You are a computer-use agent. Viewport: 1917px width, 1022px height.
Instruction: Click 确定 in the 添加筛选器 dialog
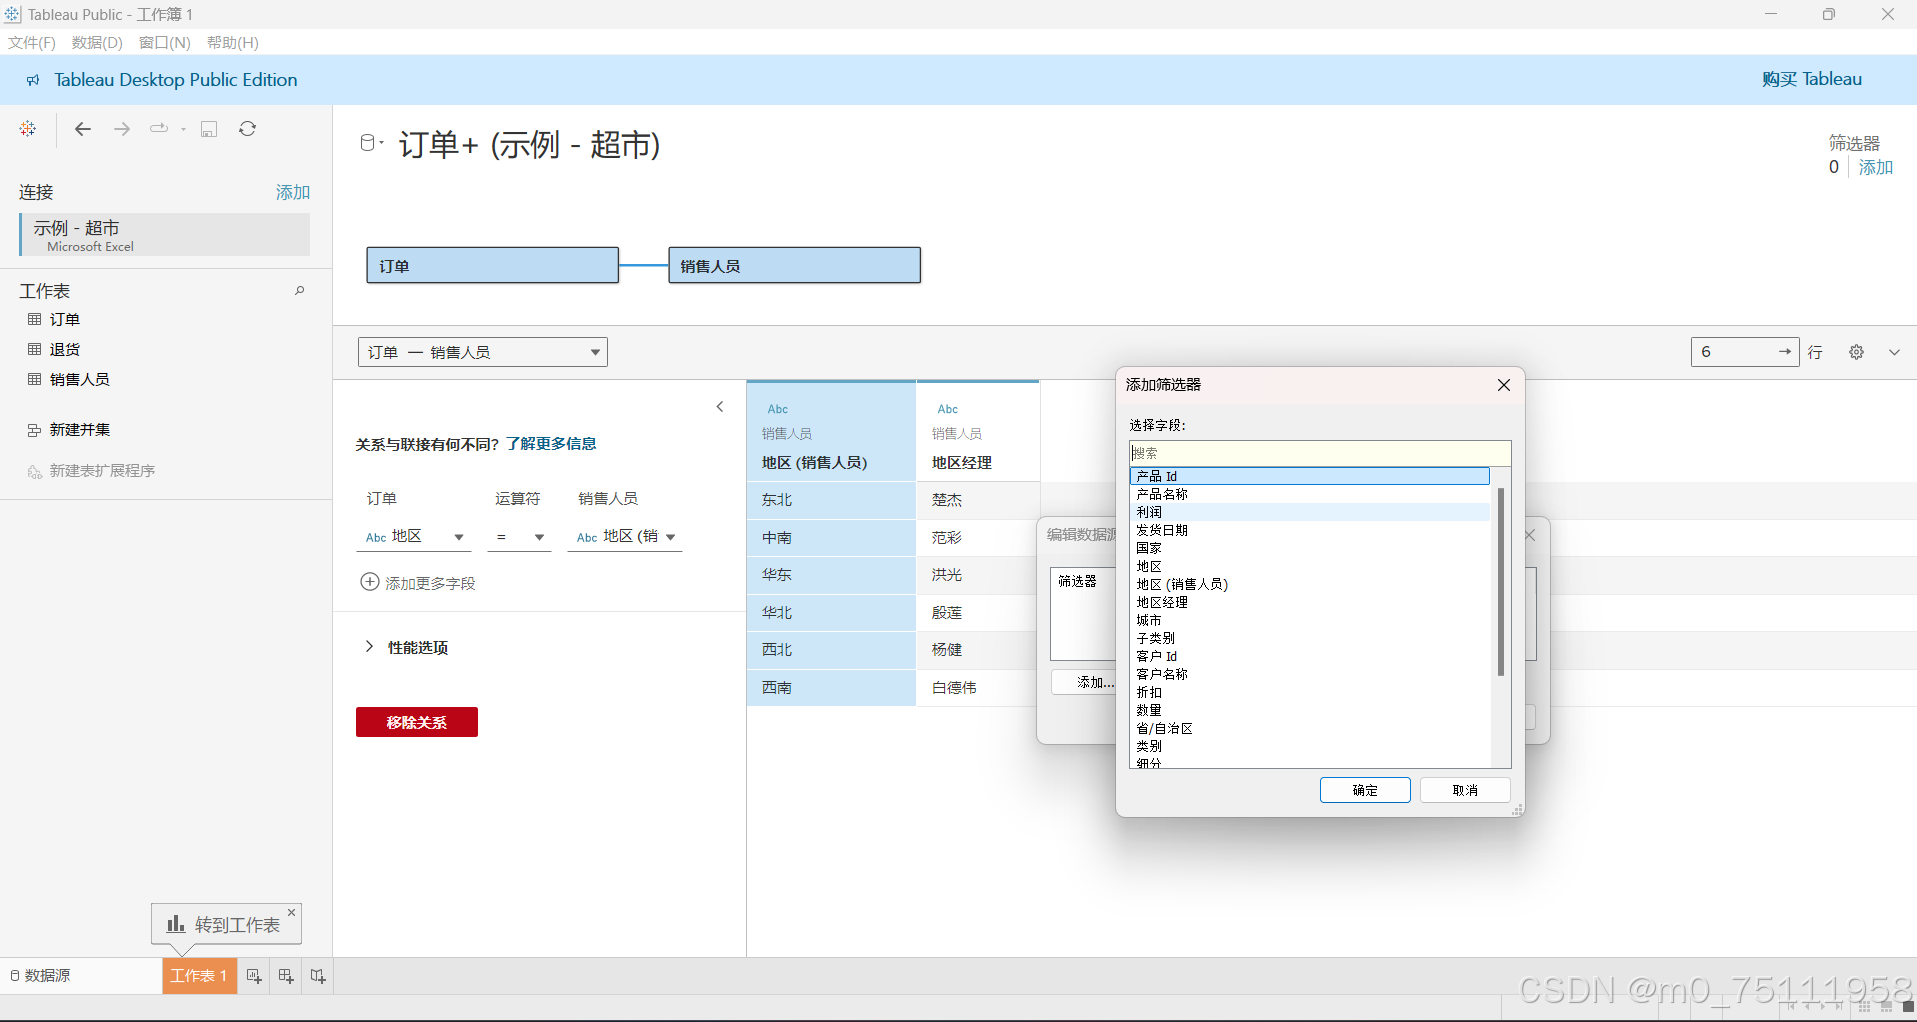1365,790
